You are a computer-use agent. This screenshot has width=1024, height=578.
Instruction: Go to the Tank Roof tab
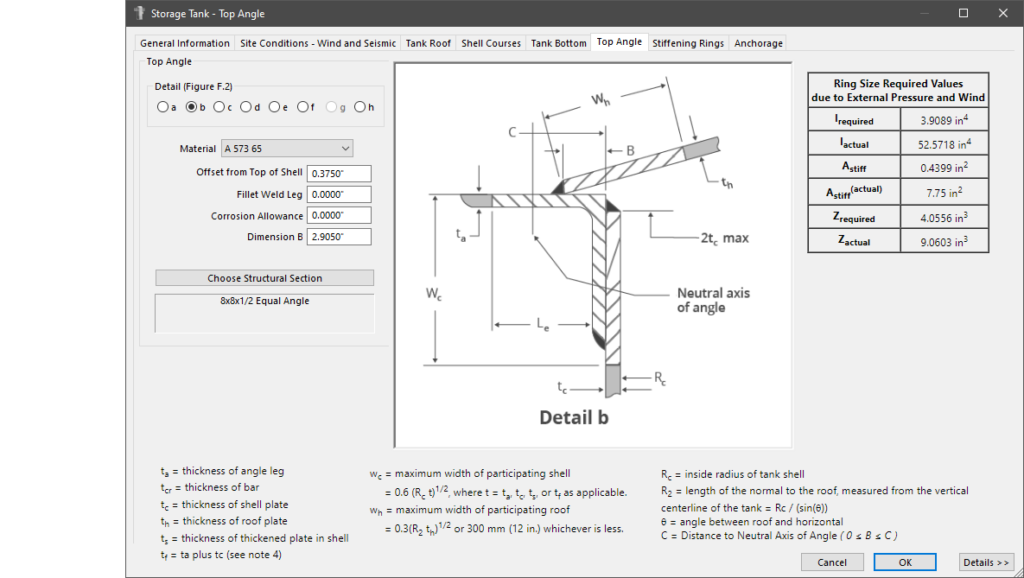tap(428, 43)
